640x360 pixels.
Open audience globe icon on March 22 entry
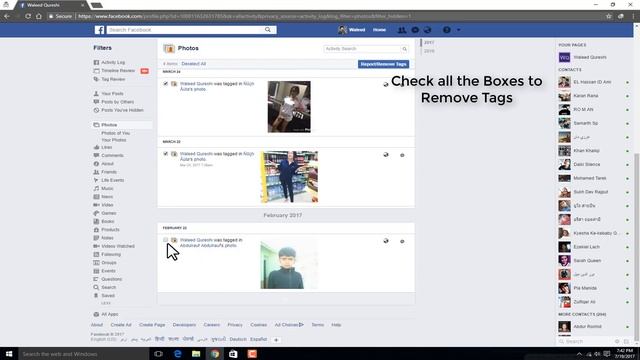click(386, 155)
